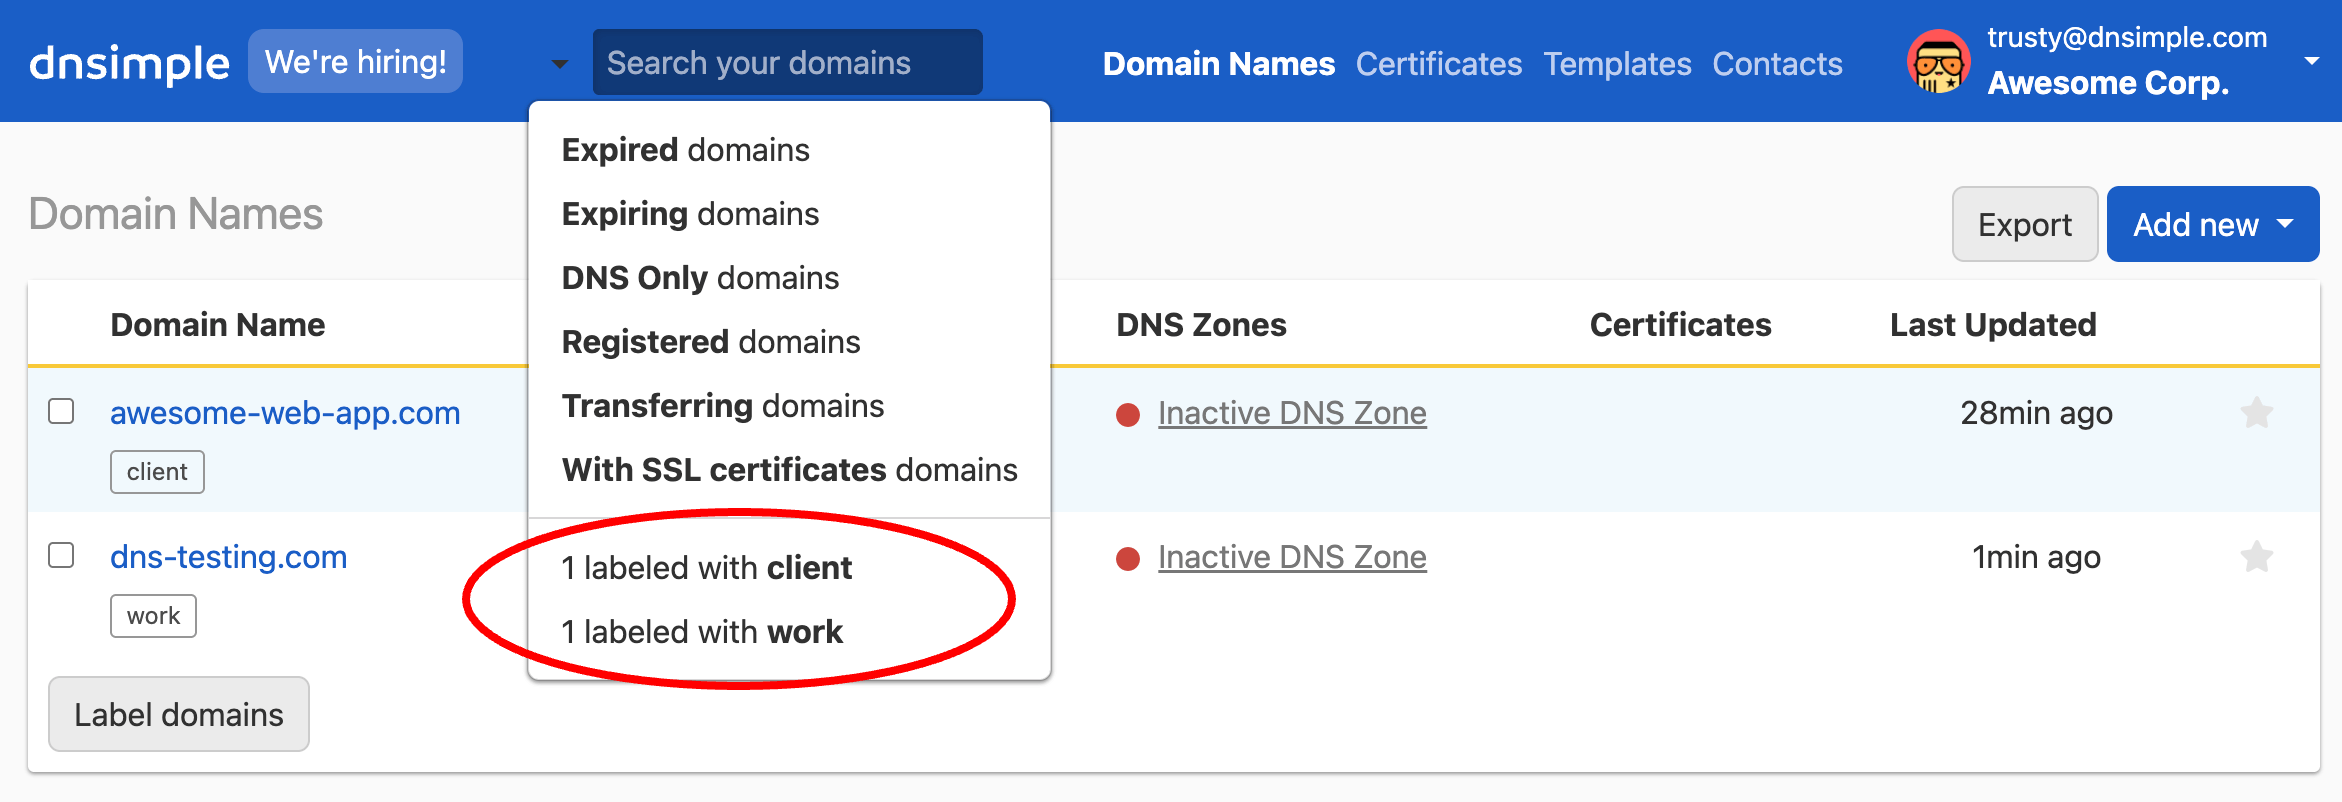Viewport: 2342px width, 802px height.
Task: Click the Domain Names page heading
Action: (176, 214)
